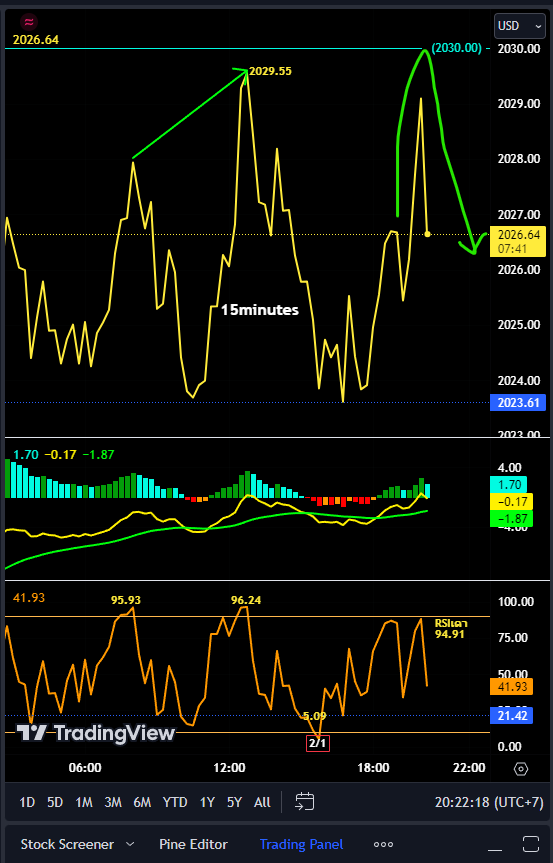Image resolution: width=553 pixels, height=863 pixels.
Task: Click the 94.91 RSI annotation
Action: coord(450,634)
